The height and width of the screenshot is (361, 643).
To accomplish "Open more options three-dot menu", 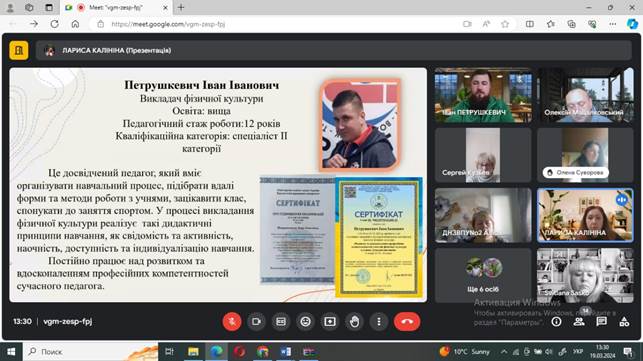I will pyautogui.click(x=379, y=322).
